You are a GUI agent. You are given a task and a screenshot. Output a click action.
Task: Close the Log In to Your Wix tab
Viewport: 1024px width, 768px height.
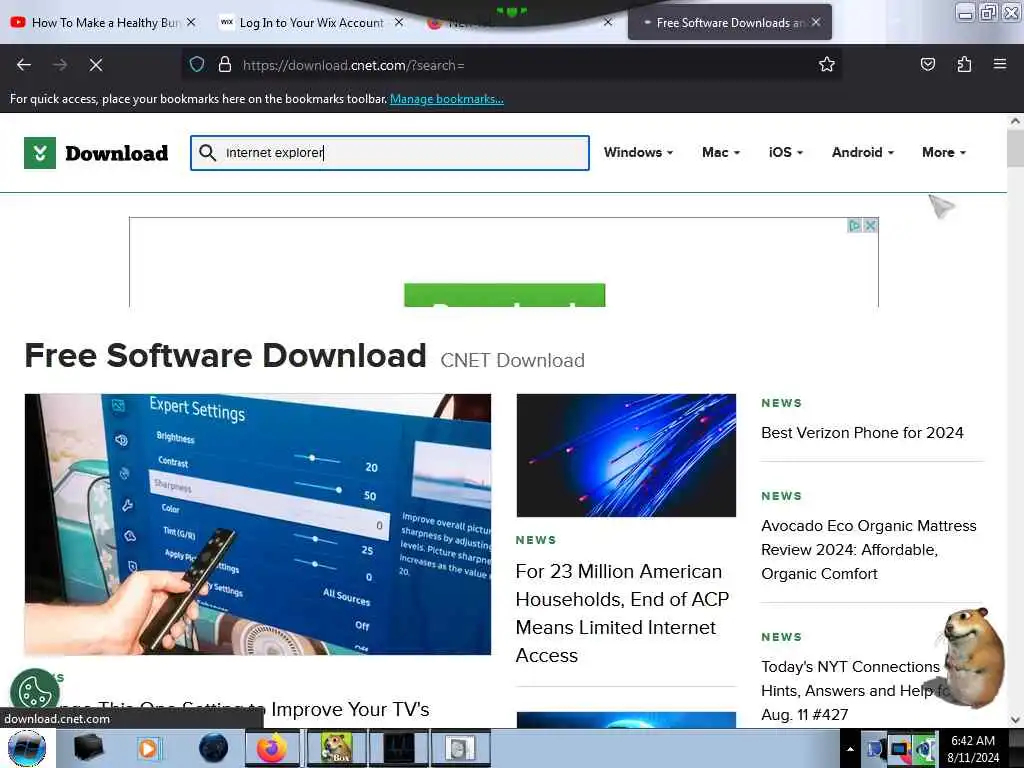[x=399, y=22]
